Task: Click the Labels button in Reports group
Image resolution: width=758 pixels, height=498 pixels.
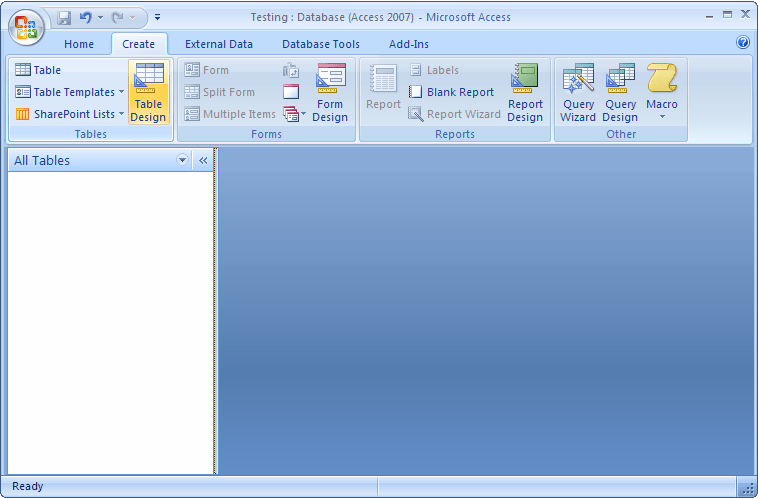Action: [434, 70]
